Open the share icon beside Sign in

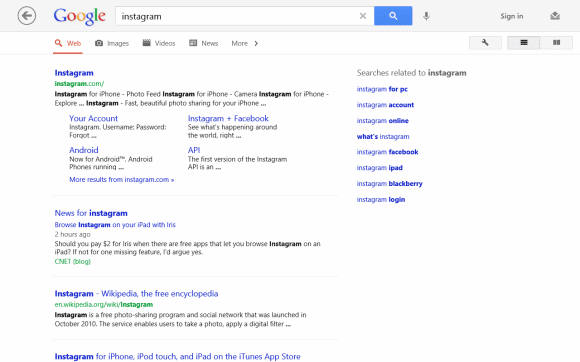point(555,16)
